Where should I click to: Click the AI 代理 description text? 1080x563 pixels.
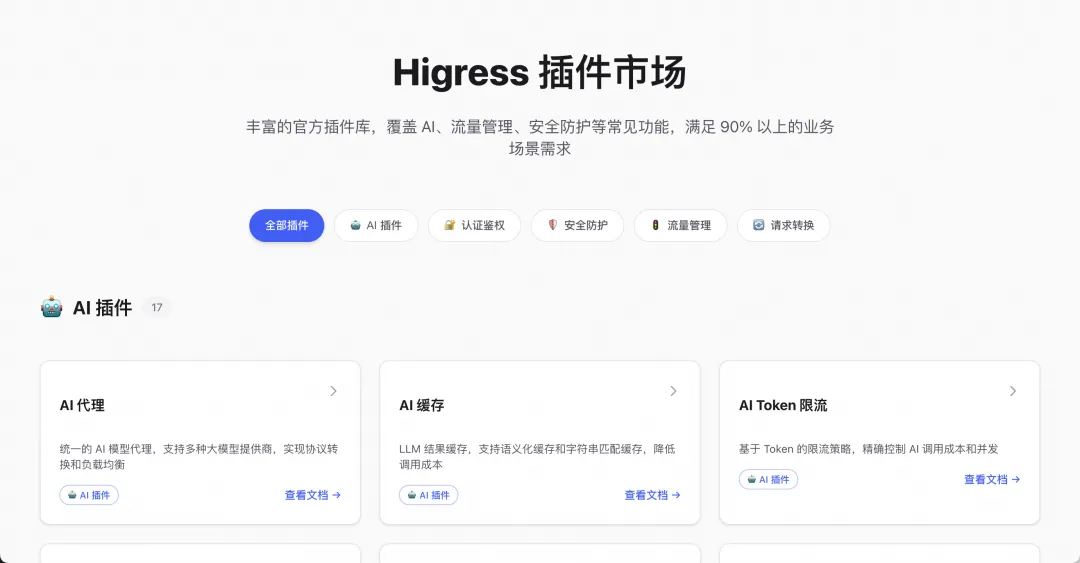tap(198, 456)
